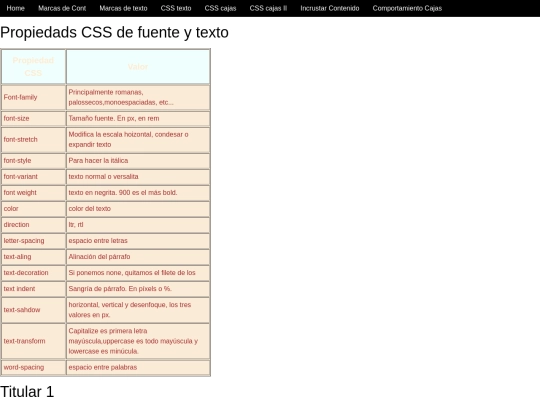Viewport: 540px width, 405px height.
Task: Select value 'texto en negrita. 900 es el más bold.'
Action: pyautogui.click(x=138, y=193)
